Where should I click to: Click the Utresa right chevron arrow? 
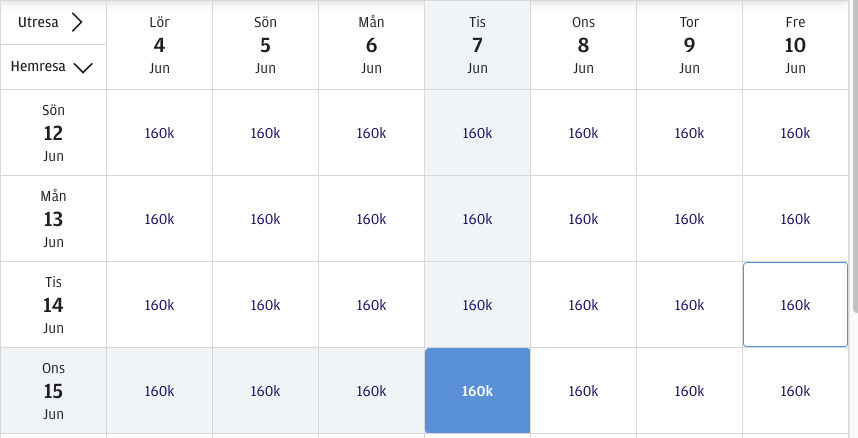coord(76,21)
